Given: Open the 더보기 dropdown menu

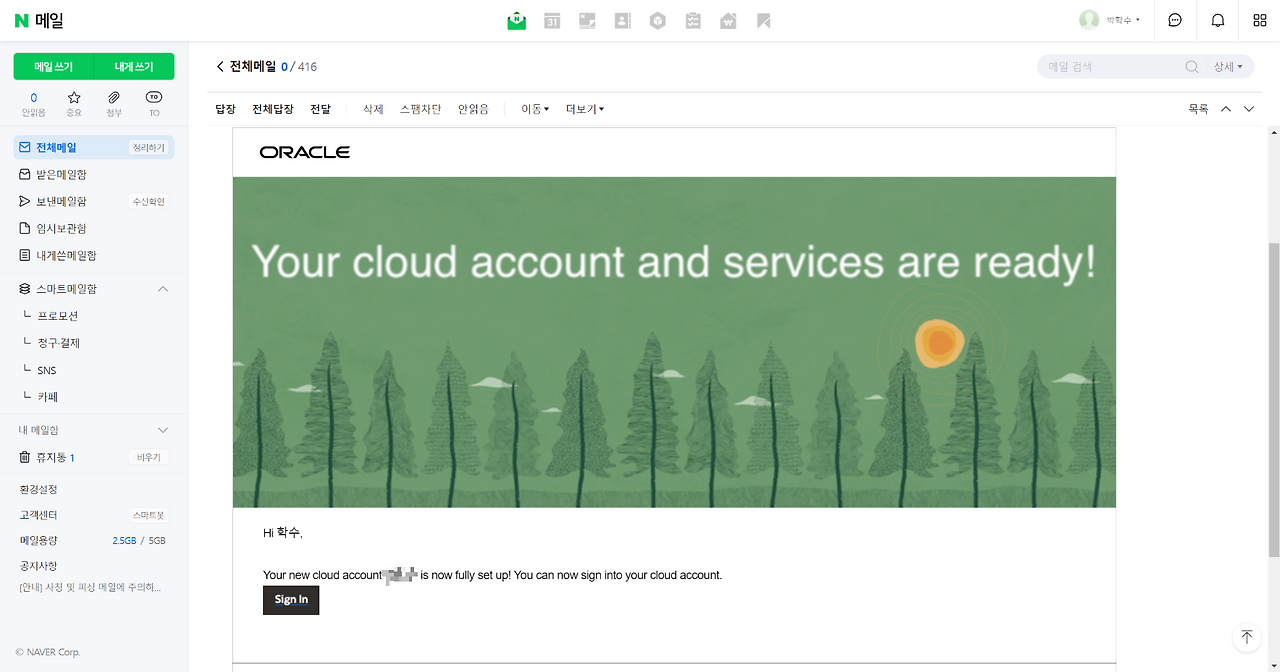Looking at the screenshot, I should click(x=585, y=109).
